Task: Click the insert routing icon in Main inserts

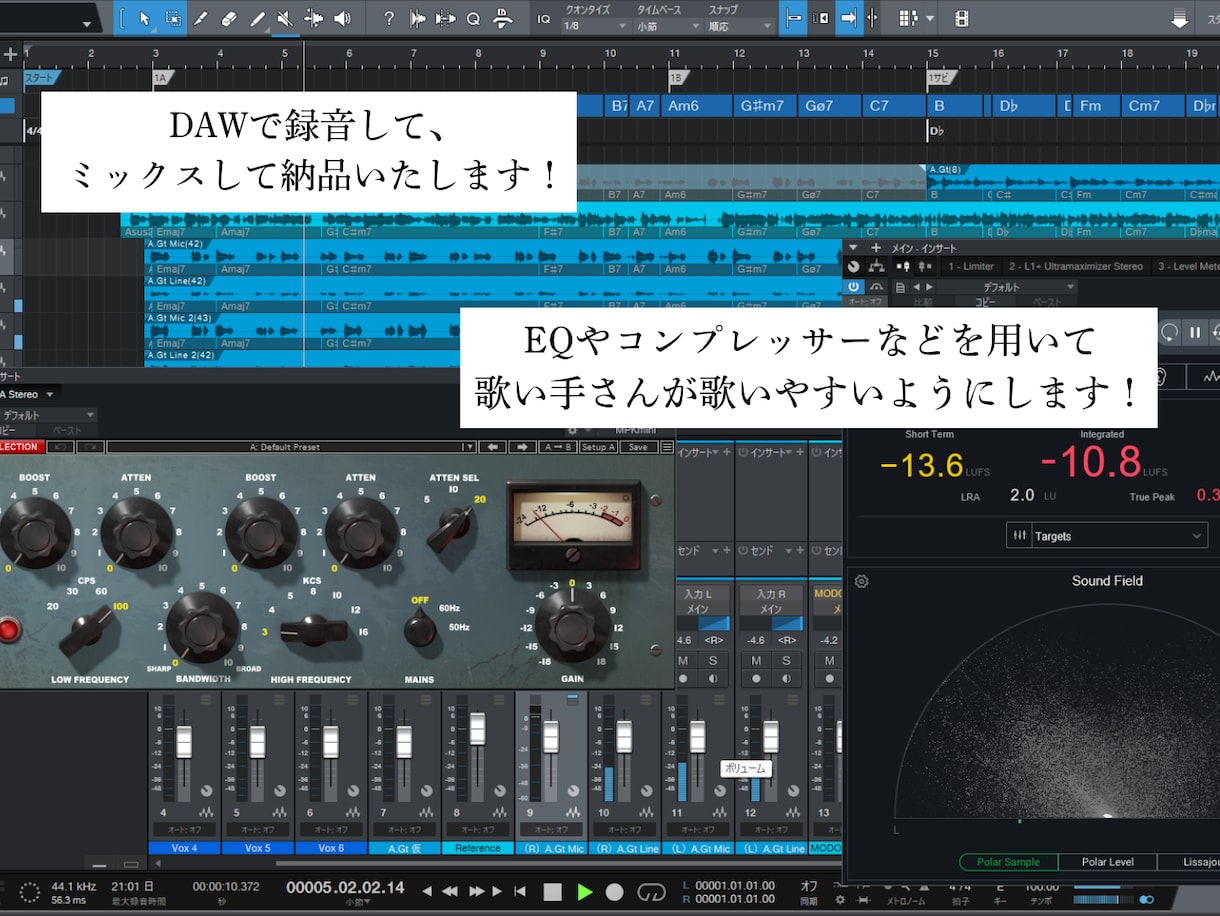Action: pyautogui.click(x=877, y=266)
